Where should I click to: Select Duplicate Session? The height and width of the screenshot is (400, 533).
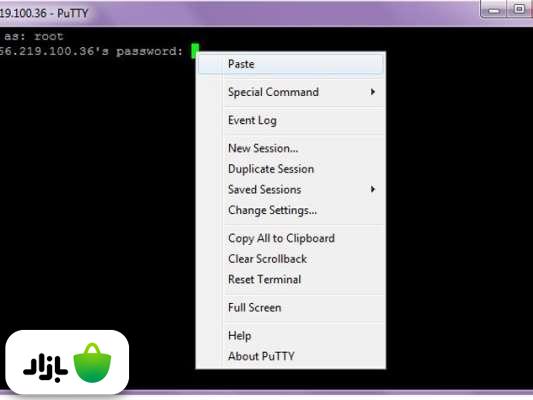click(x=291, y=169)
